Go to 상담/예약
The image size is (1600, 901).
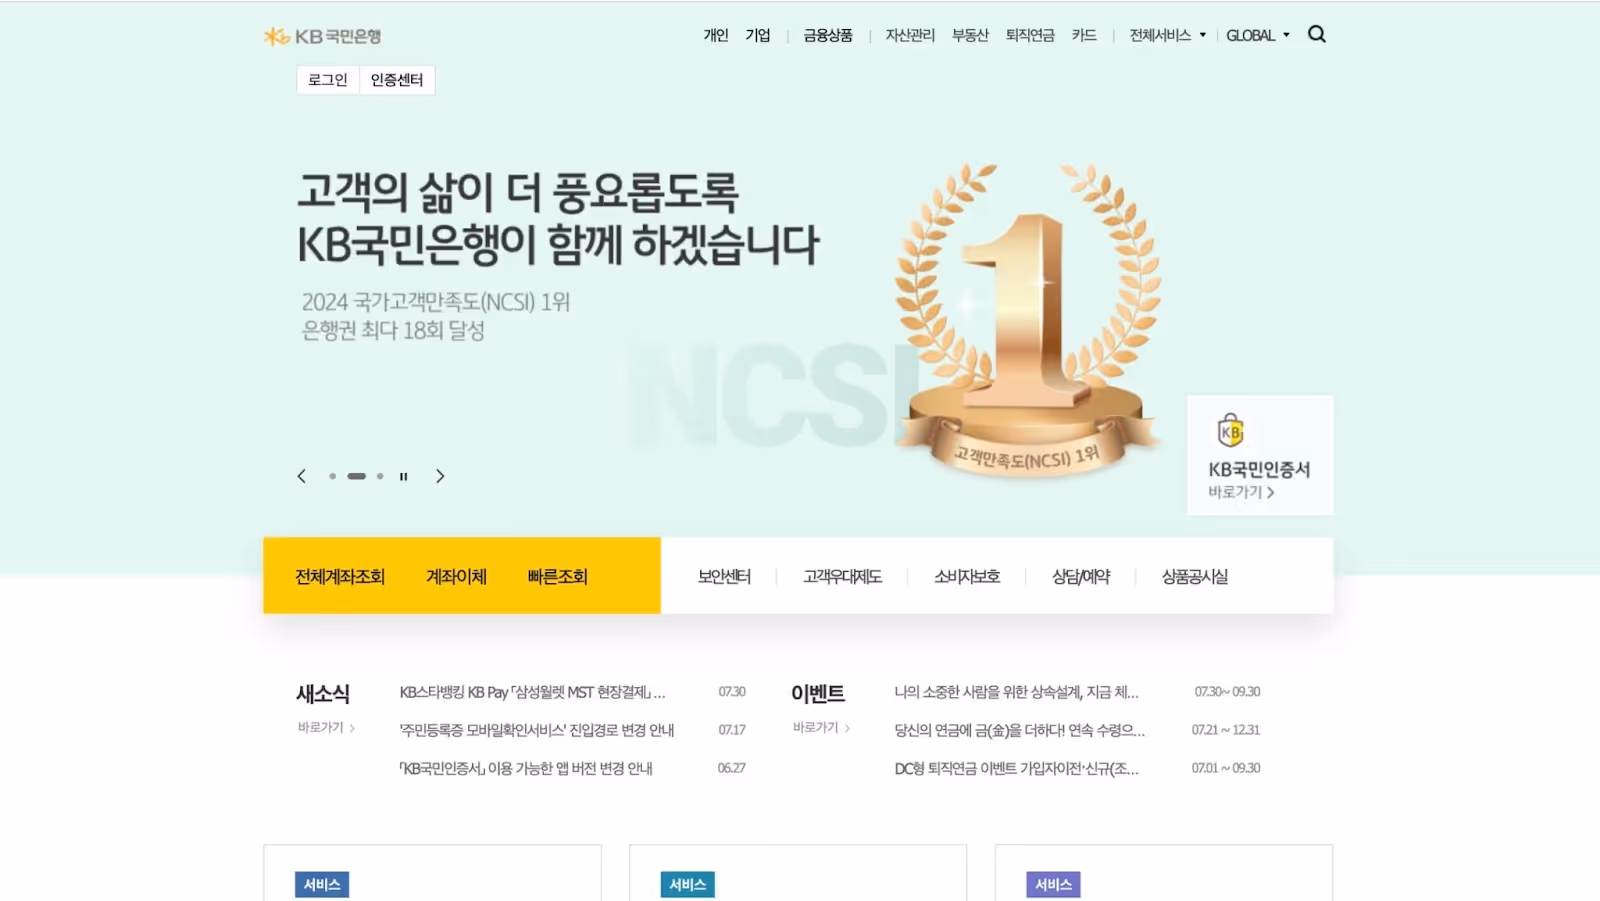point(1081,576)
